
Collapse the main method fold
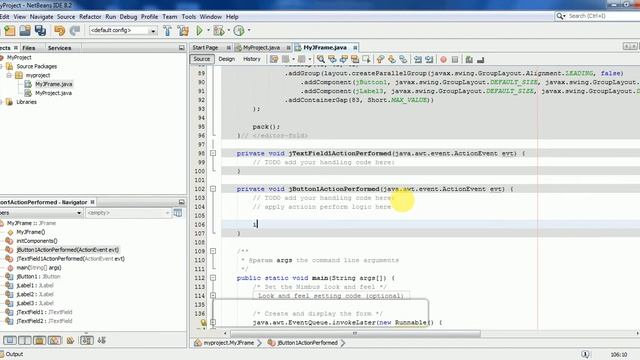pos(213,278)
